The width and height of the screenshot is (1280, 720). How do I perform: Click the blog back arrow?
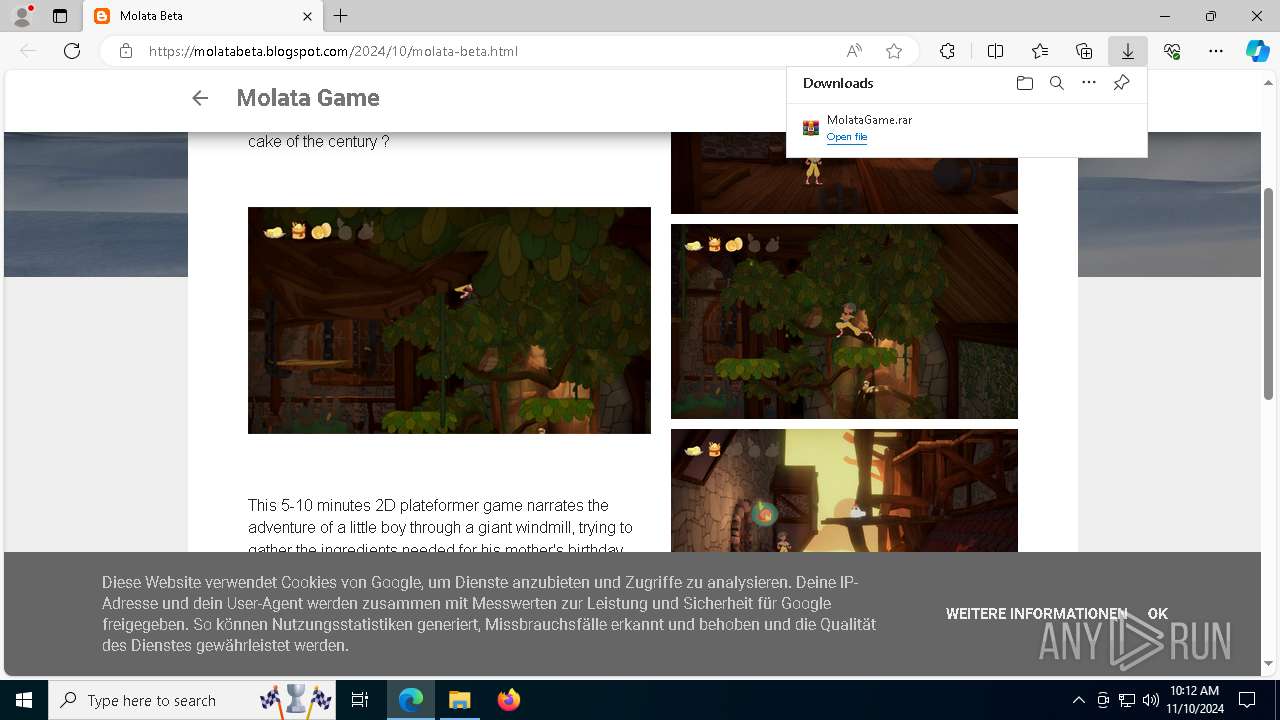(200, 98)
